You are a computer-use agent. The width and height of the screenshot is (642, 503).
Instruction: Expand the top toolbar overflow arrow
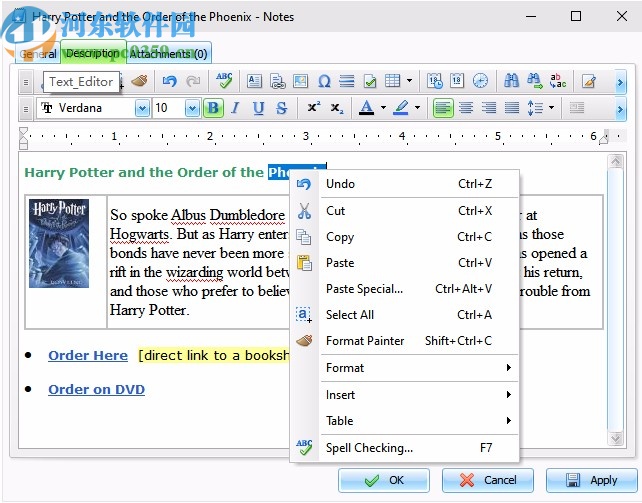point(620,82)
